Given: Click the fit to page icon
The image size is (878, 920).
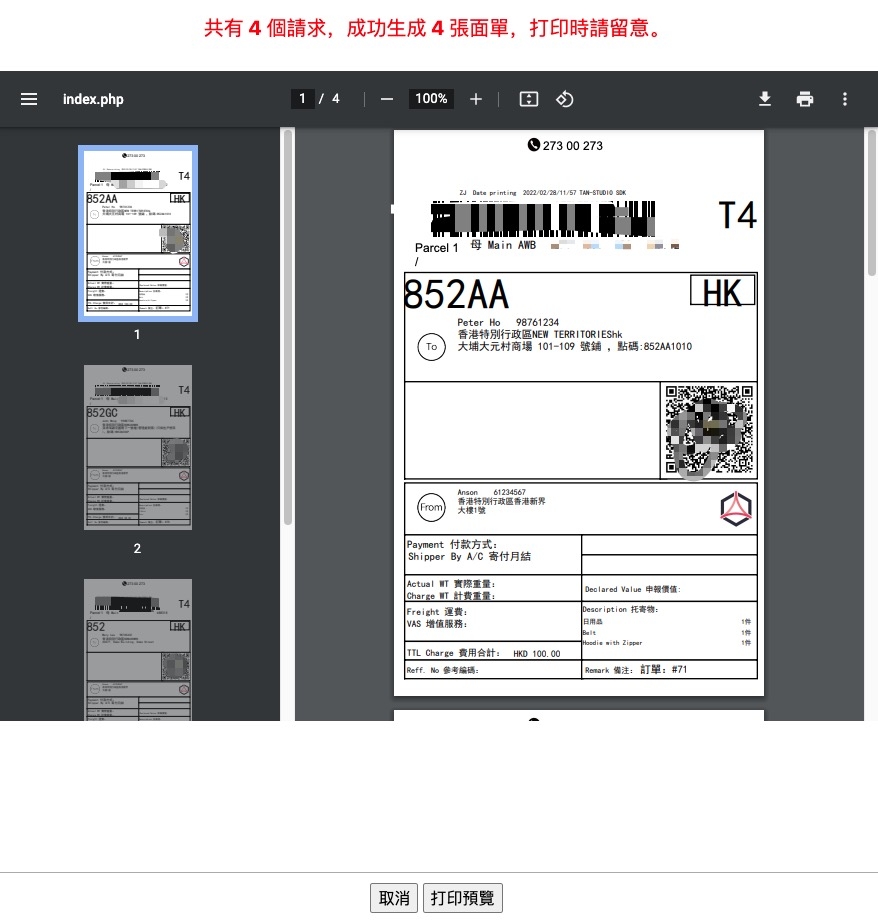Looking at the screenshot, I should pos(529,99).
